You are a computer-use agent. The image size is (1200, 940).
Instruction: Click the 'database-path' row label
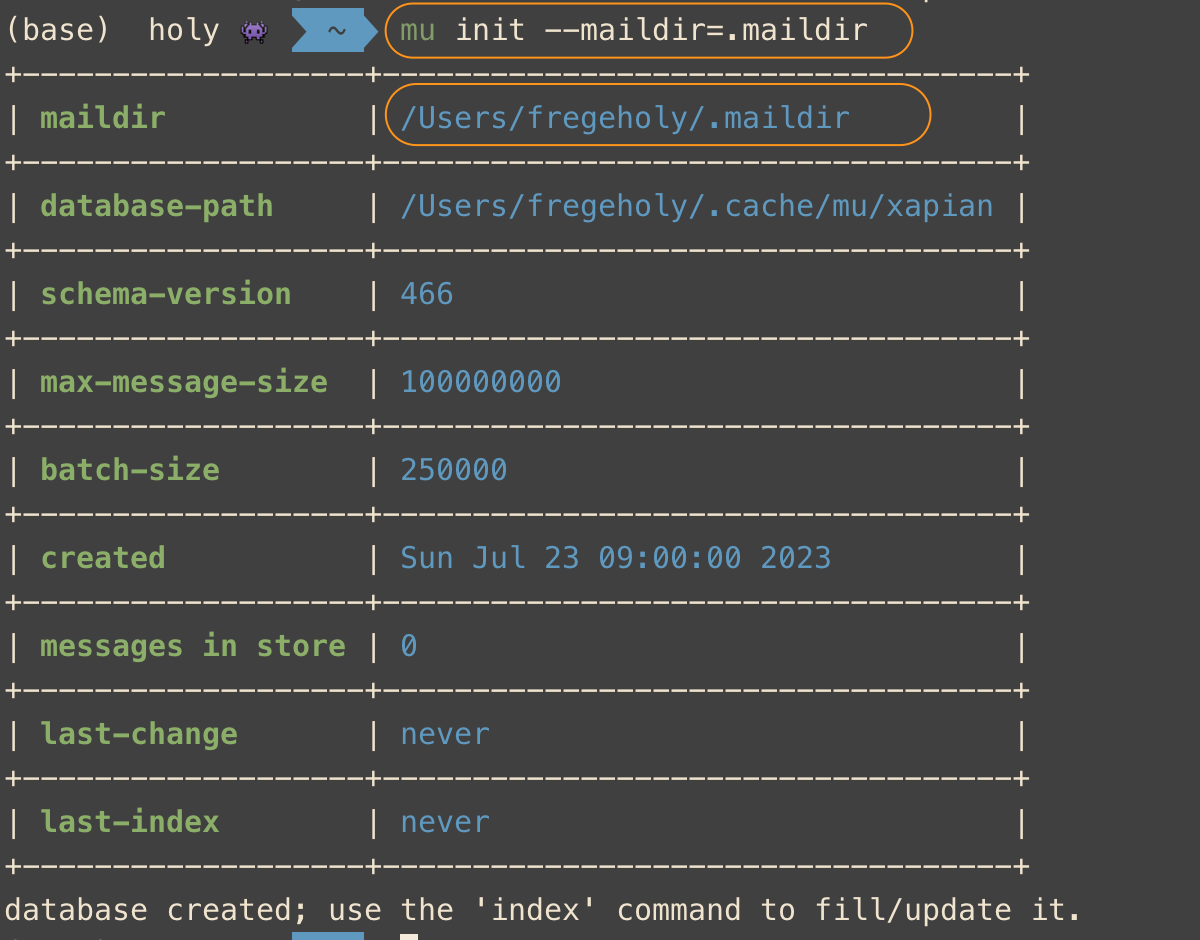click(x=156, y=206)
